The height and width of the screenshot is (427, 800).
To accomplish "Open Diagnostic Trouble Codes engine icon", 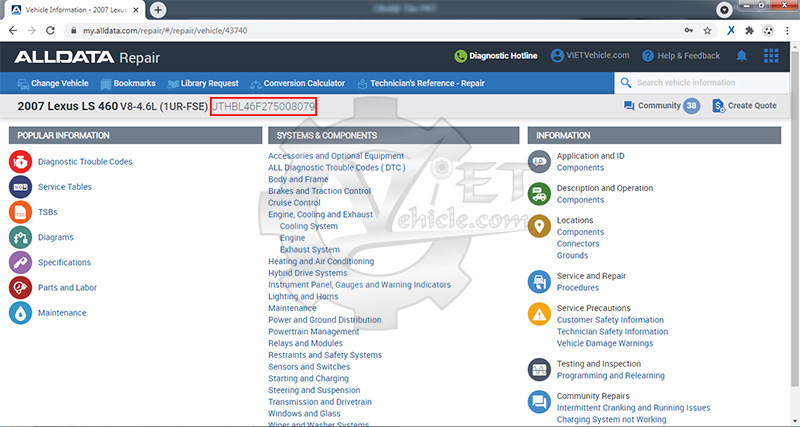I will (20, 162).
